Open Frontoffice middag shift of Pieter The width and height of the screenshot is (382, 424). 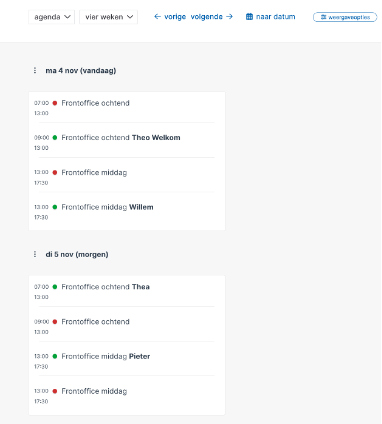click(127, 361)
